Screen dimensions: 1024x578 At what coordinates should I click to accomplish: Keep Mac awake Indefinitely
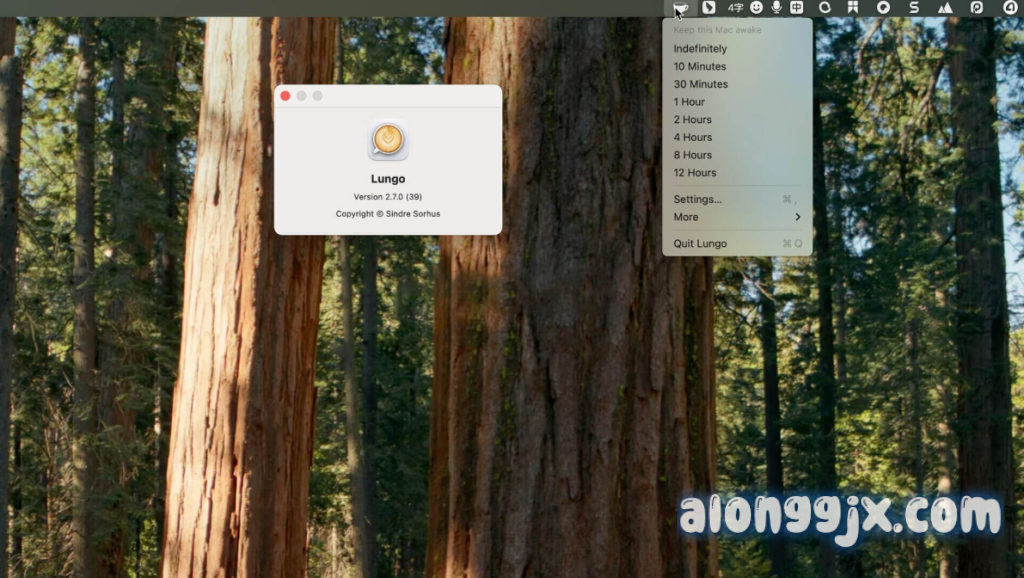(700, 49)
